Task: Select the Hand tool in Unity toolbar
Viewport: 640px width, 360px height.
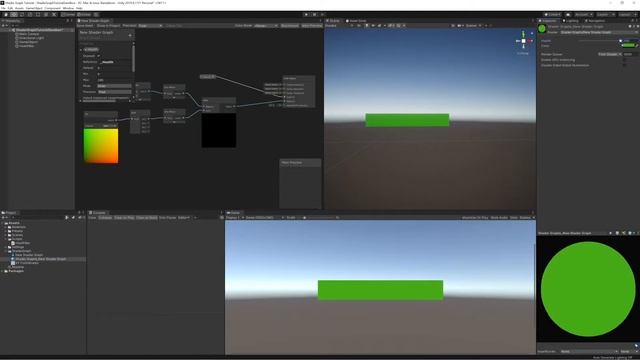Action: click(6, 14)
